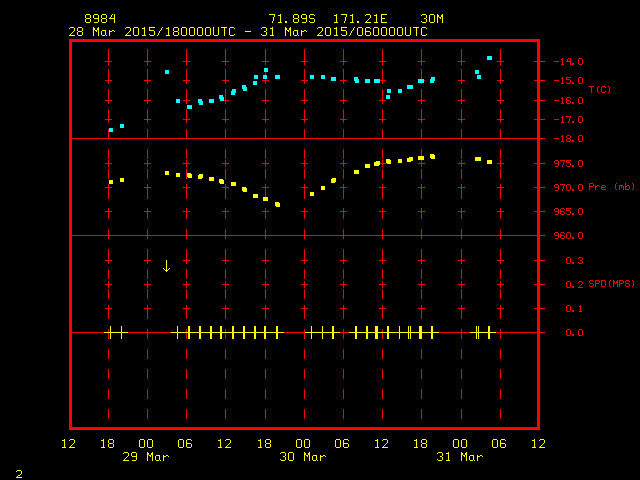Click the end time '31 Mar 2015/060000UTC'
640x480 pixels.
coord(344,32)
